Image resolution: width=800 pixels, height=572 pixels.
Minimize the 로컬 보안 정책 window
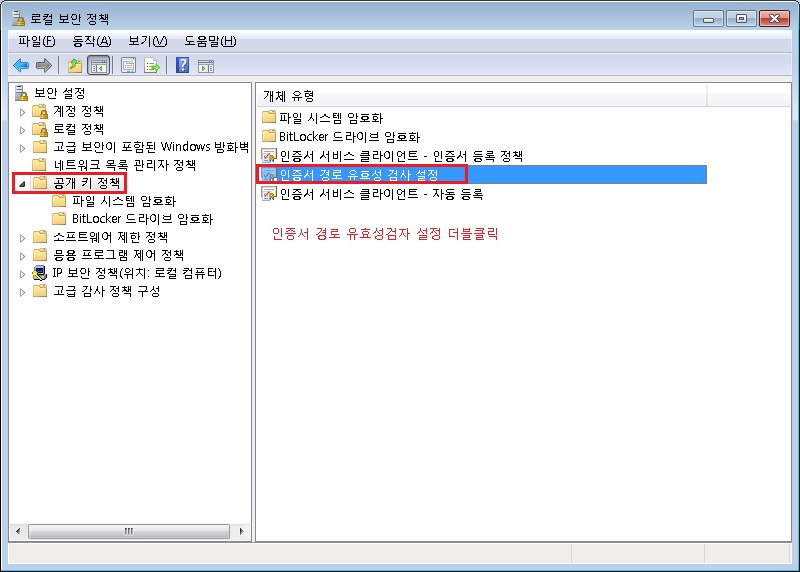[708, 19]
